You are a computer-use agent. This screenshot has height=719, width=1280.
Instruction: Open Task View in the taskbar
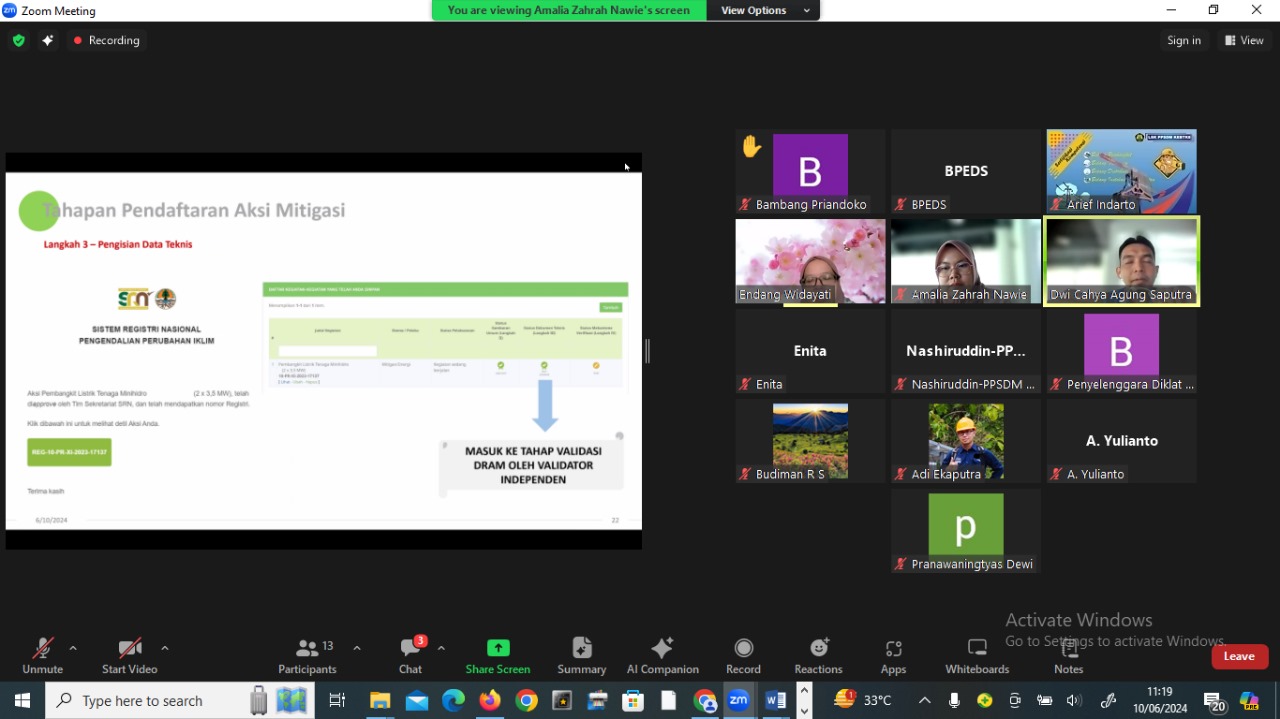[x=337, y=700]
